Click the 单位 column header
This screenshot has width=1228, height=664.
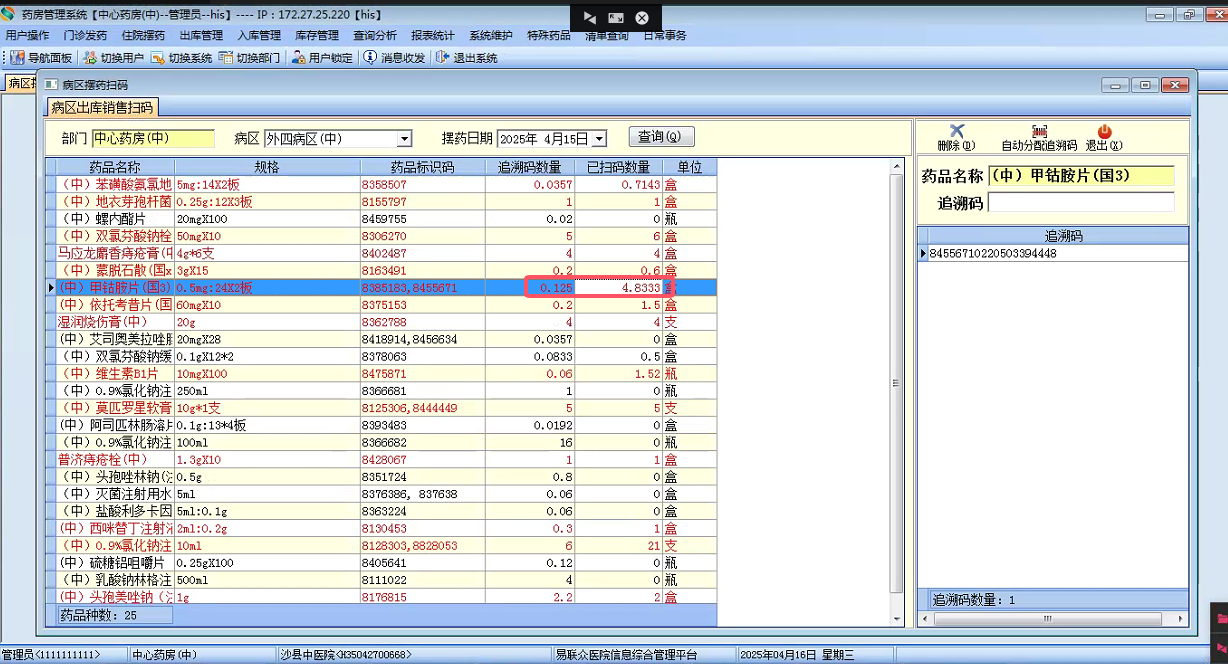[690, 167]
